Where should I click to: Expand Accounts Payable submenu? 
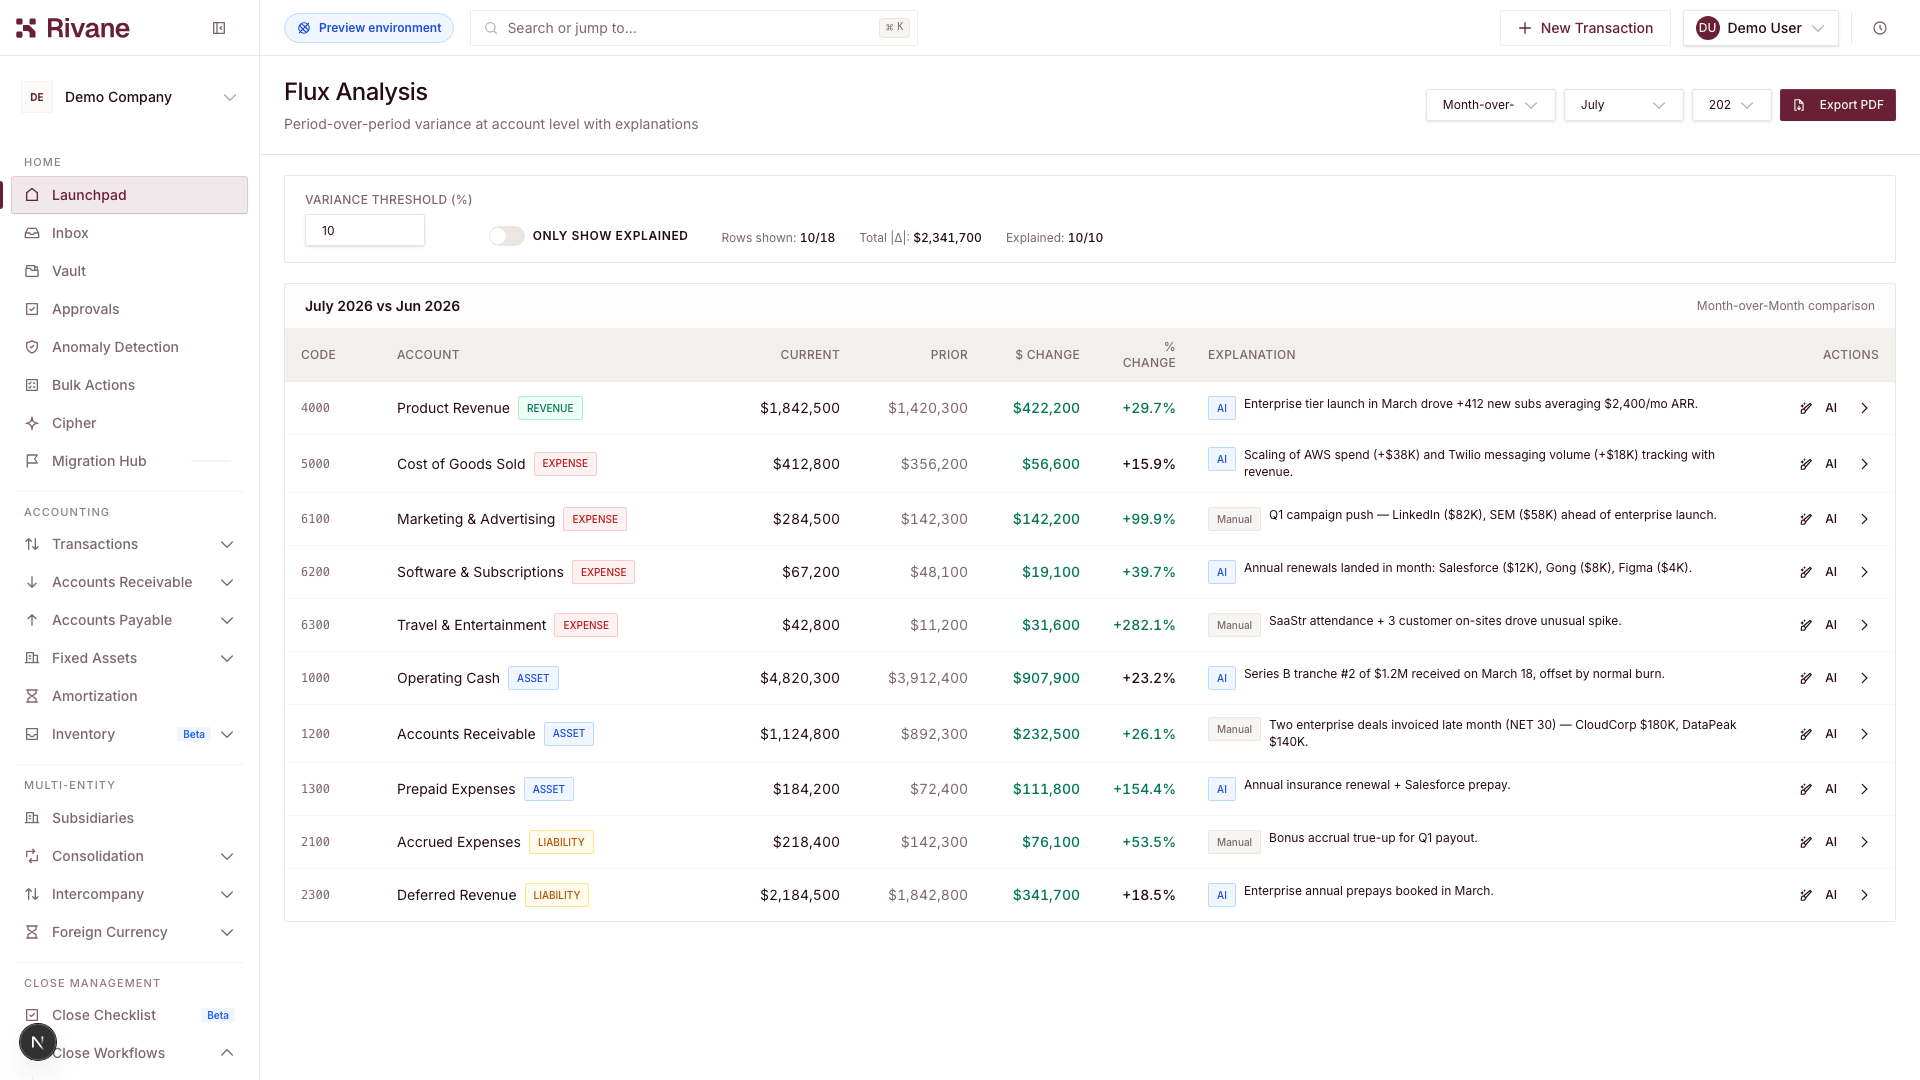[x=227, y=620]
